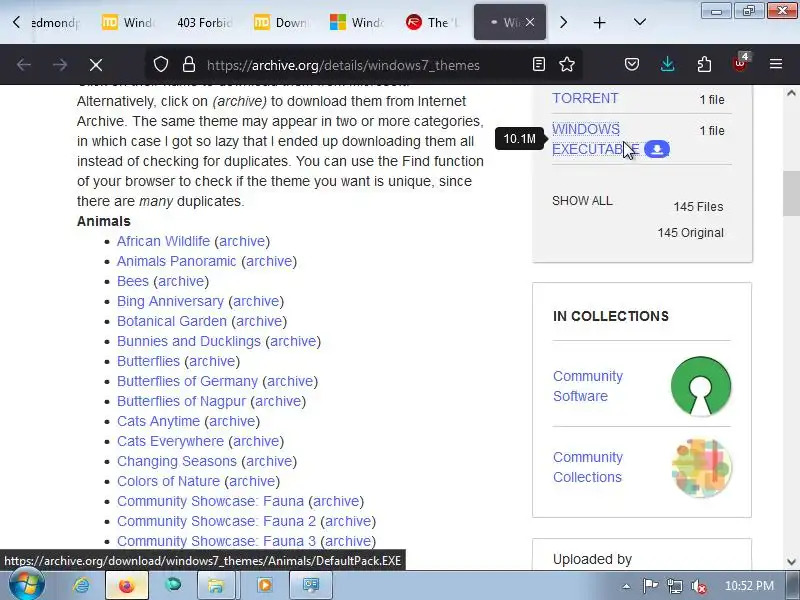Switch to the edmond tab
Screen dimensions: 800x600
tap(55, 22)
